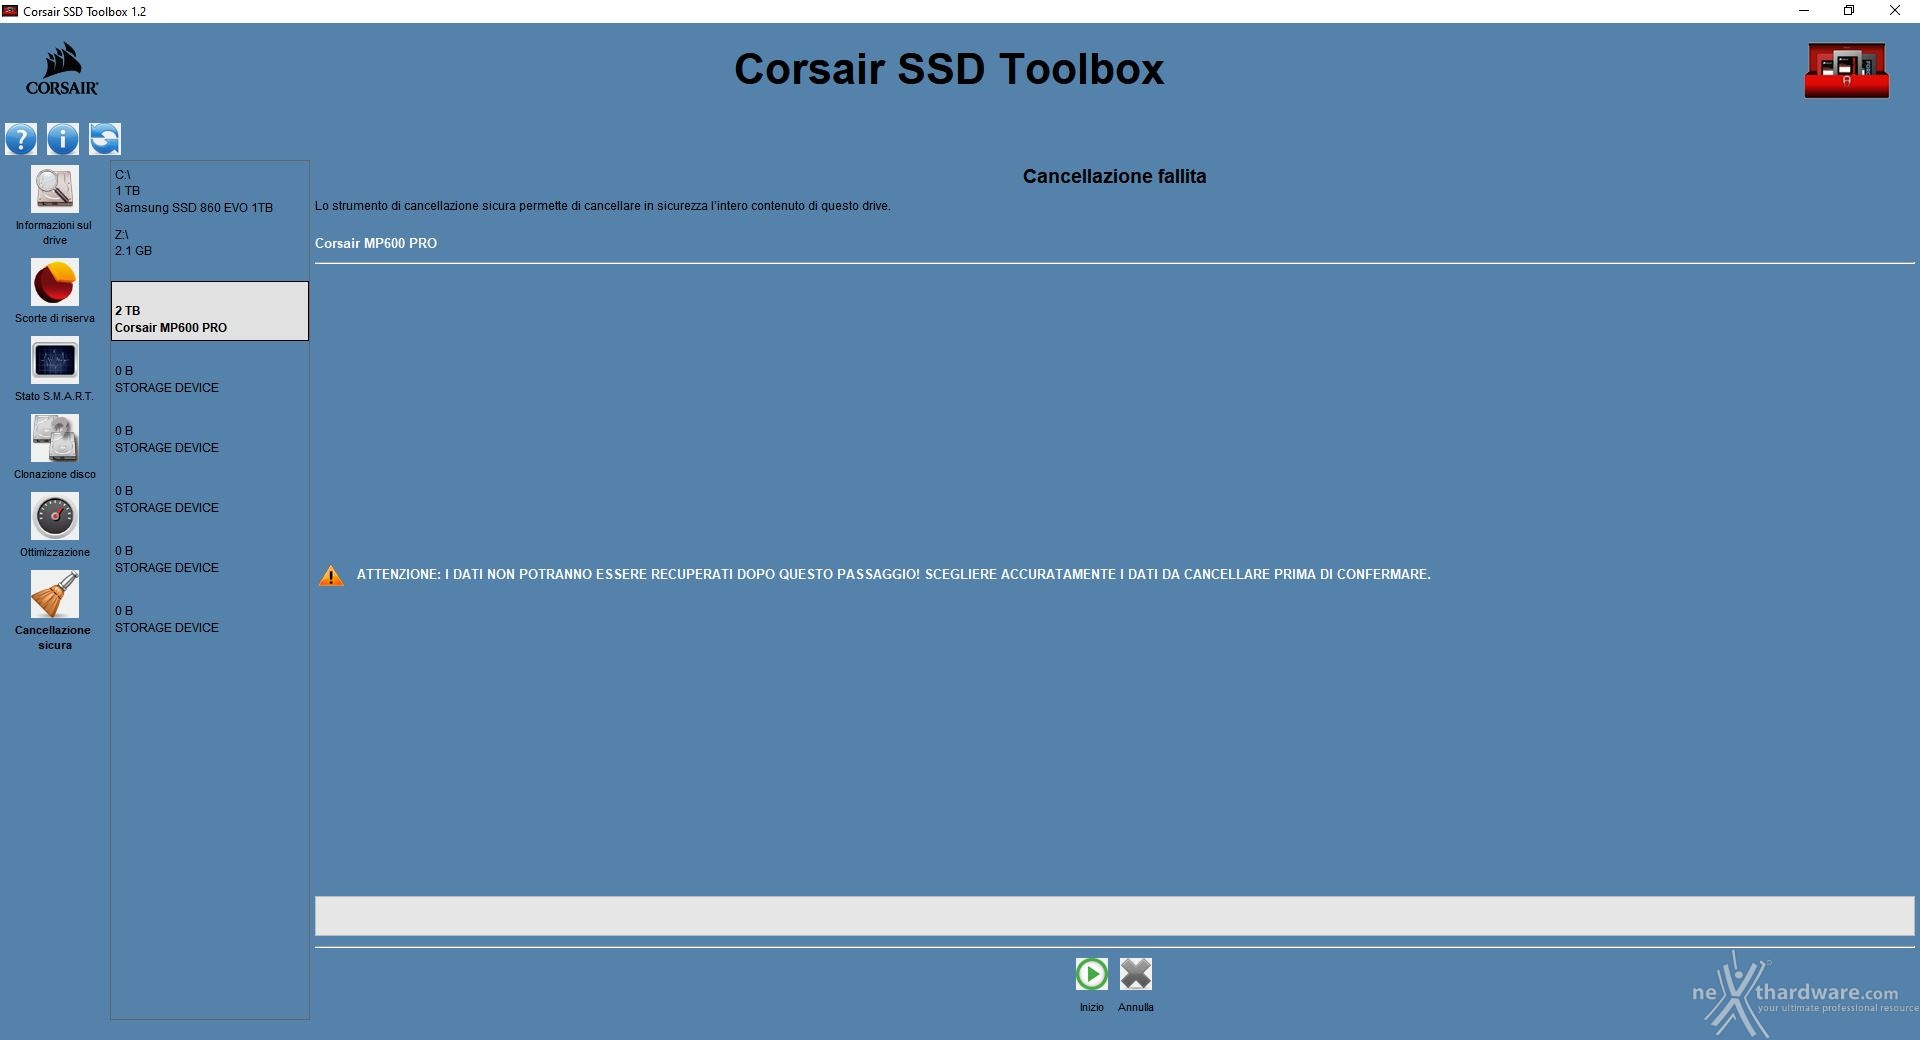Click the warning triangle icon
The image size is (1920, 1040).
pyautogui.click(x=331, y=575)
